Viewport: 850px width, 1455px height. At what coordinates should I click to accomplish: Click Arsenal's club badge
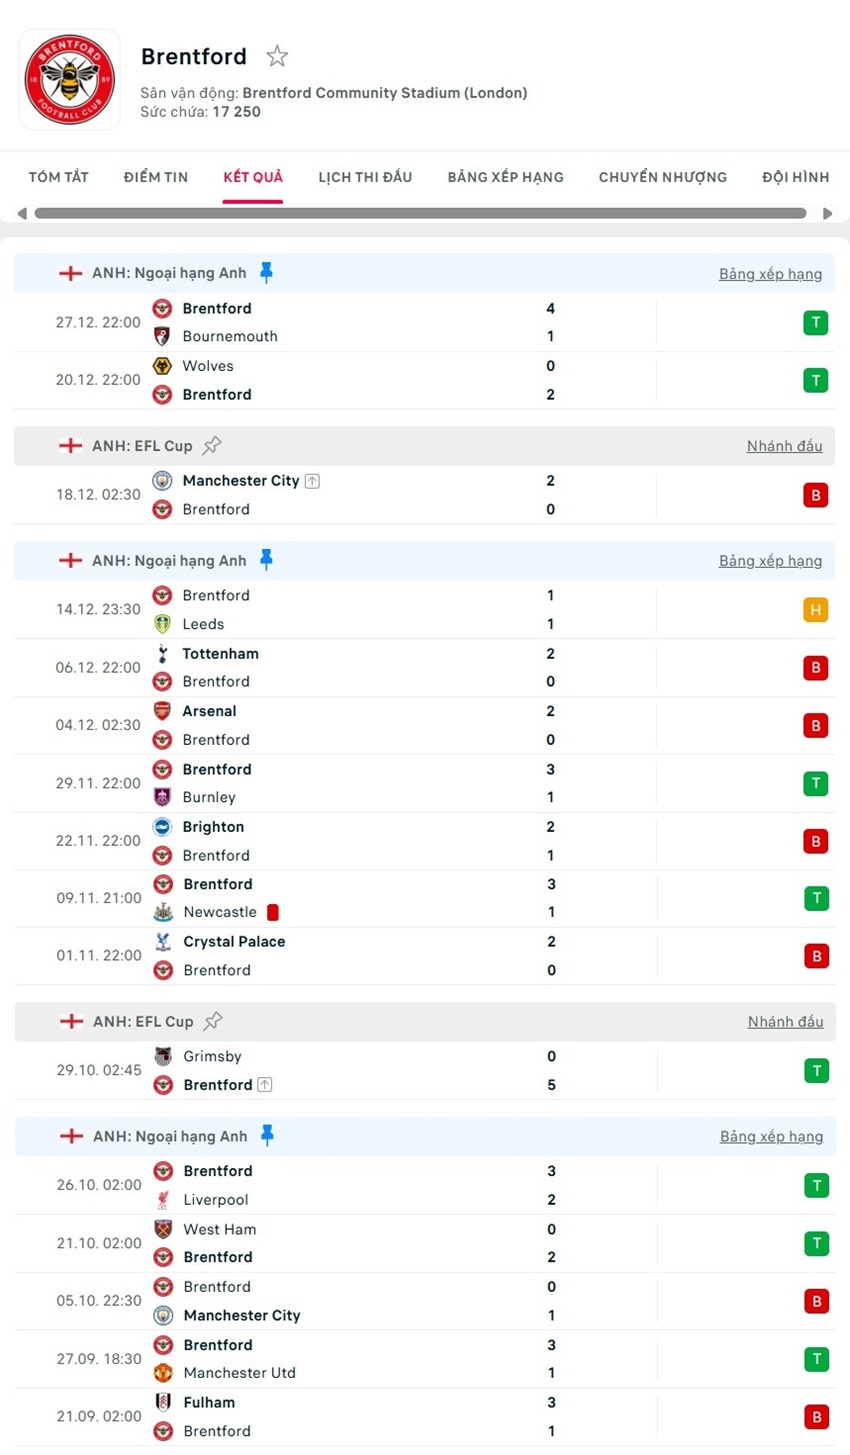tap(162, 711)
